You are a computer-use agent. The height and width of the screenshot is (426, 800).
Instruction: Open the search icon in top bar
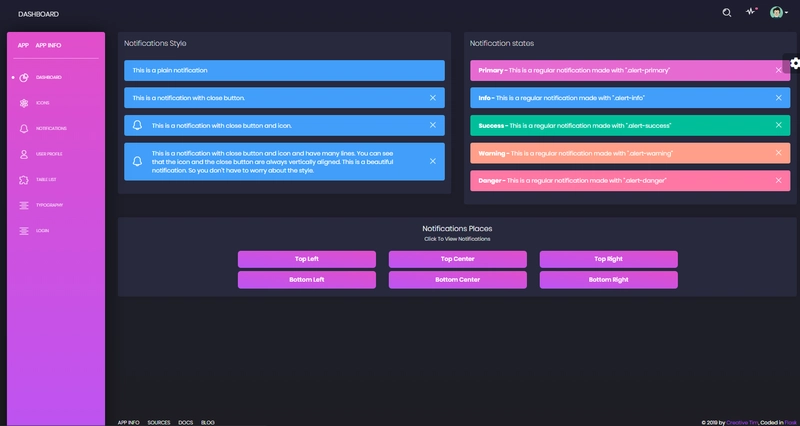[727, 13]
